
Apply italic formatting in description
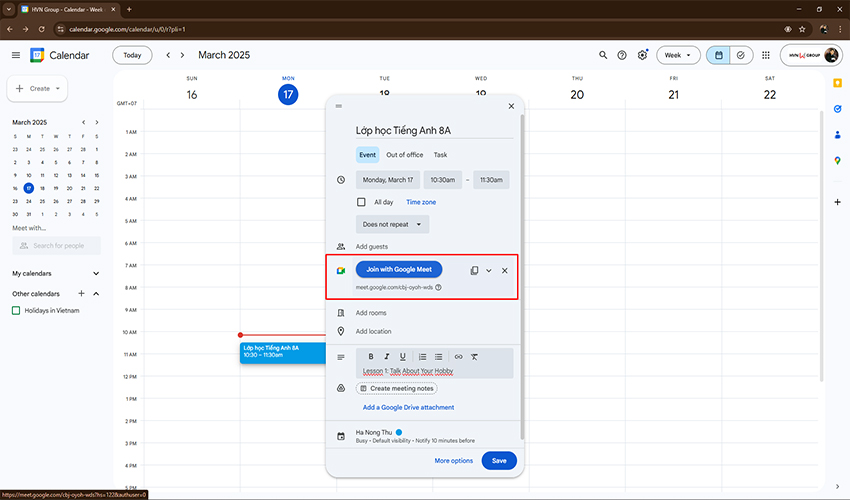coord(387,356)
